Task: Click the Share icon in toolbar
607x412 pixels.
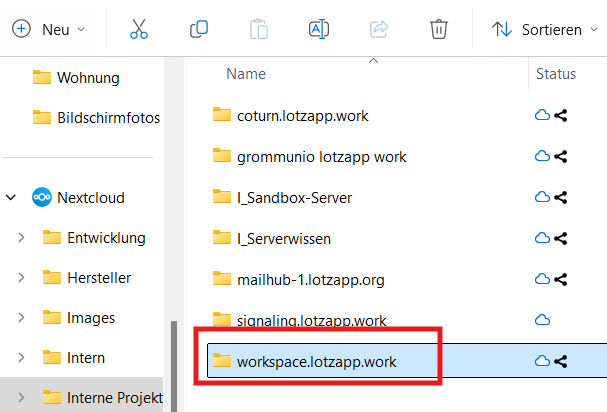Action: pos(379,29)
